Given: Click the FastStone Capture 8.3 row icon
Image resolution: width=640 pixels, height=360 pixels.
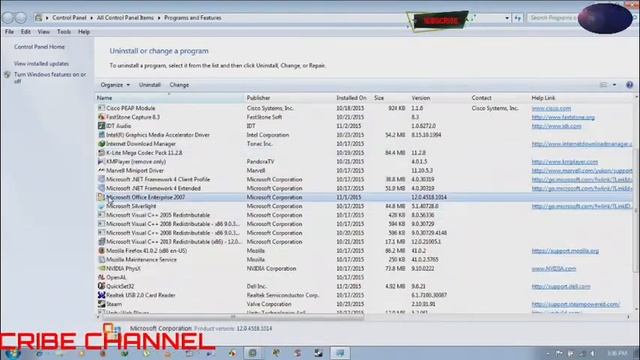Looking at the screenshot, I should click(x=101, y=117).
